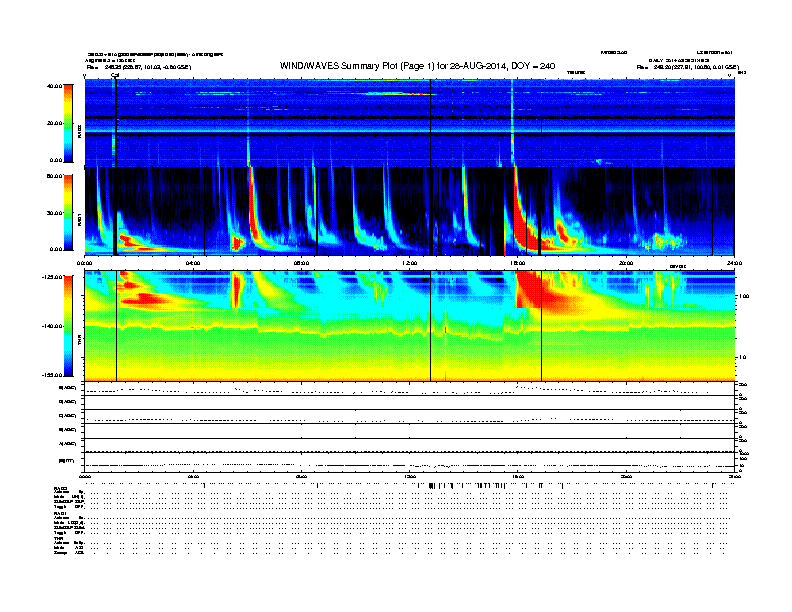This screenshot has height=612, width=792.
Task: Click the 60.00 label on RAD1 color scale
Action: point(55,176)
